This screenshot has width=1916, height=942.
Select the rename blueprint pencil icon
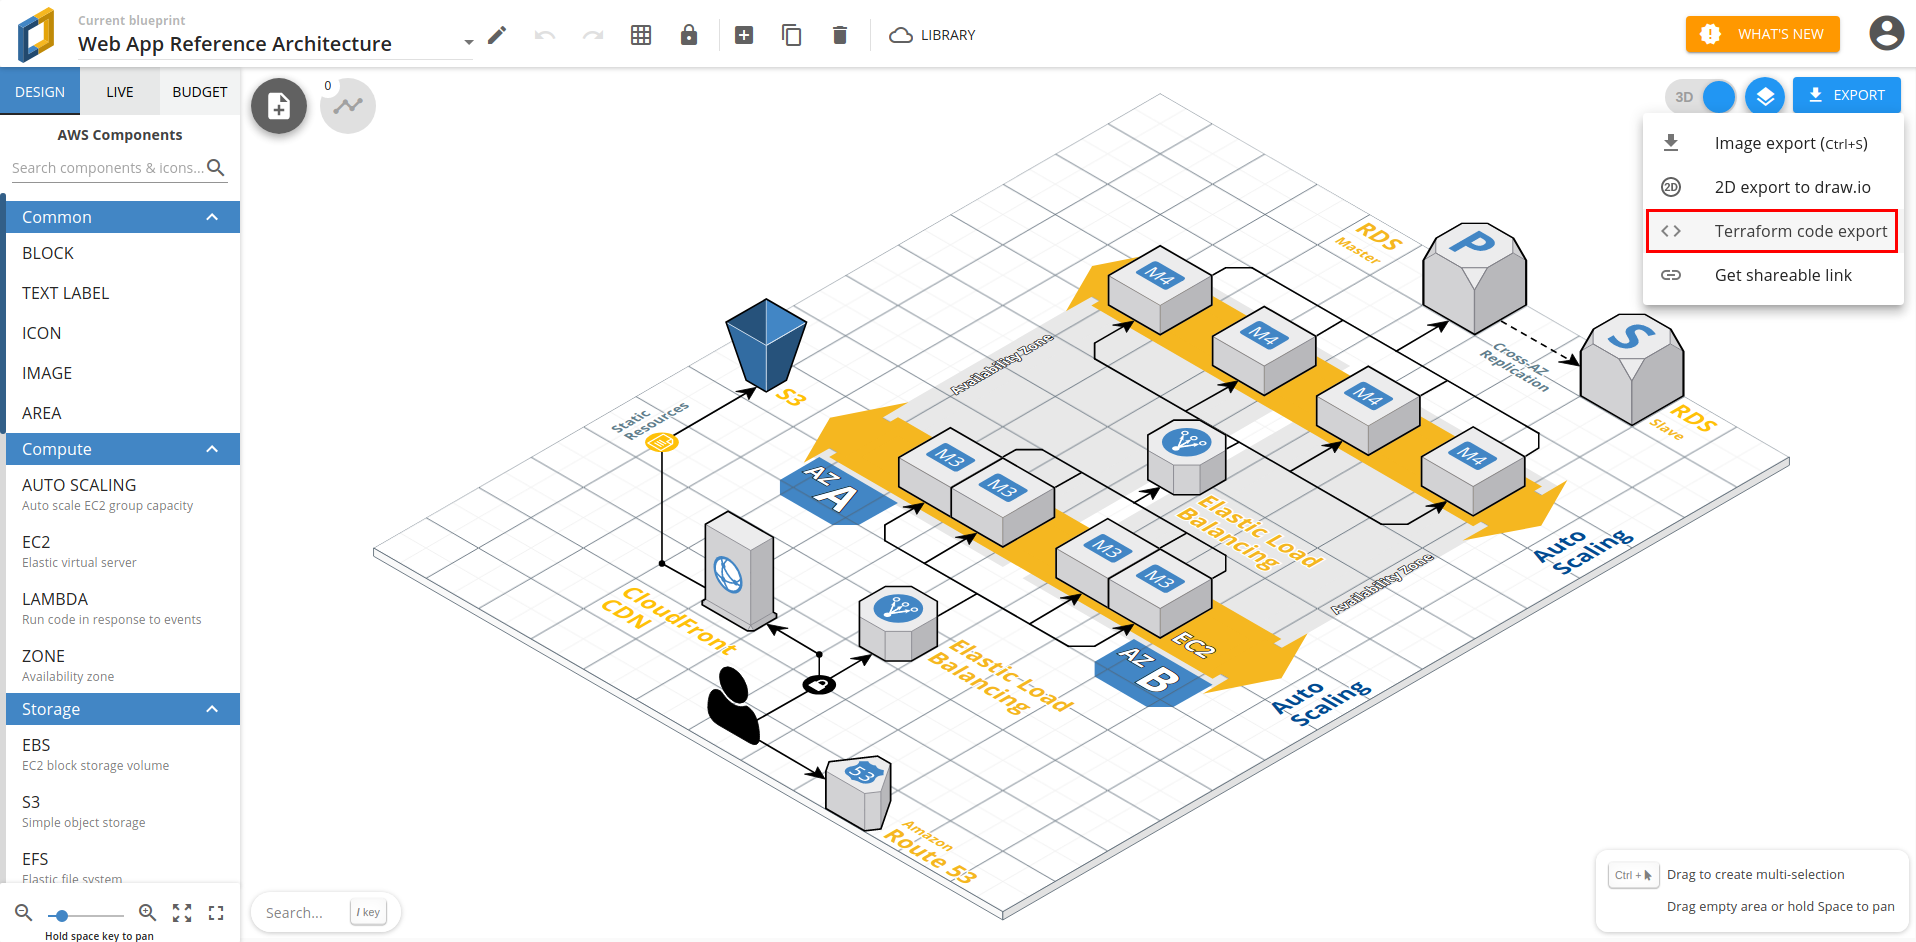496,34
